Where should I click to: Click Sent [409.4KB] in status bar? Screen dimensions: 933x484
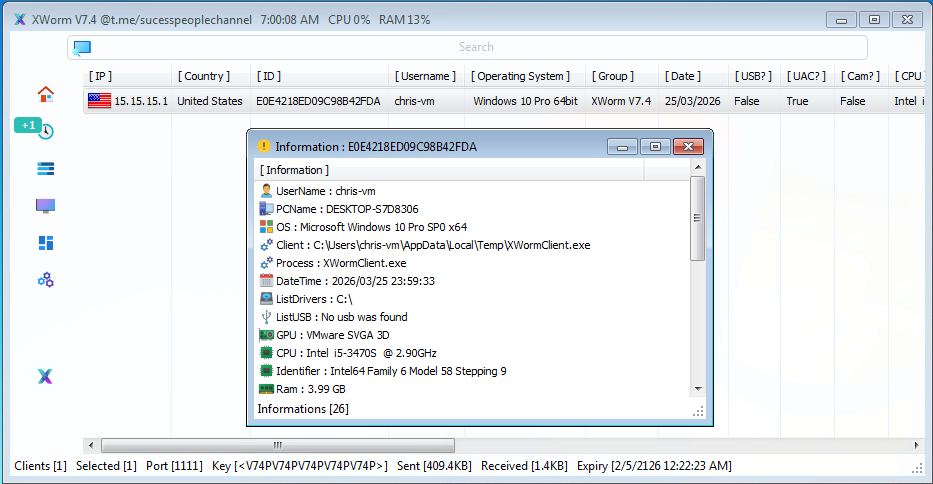tap(434, 466)
